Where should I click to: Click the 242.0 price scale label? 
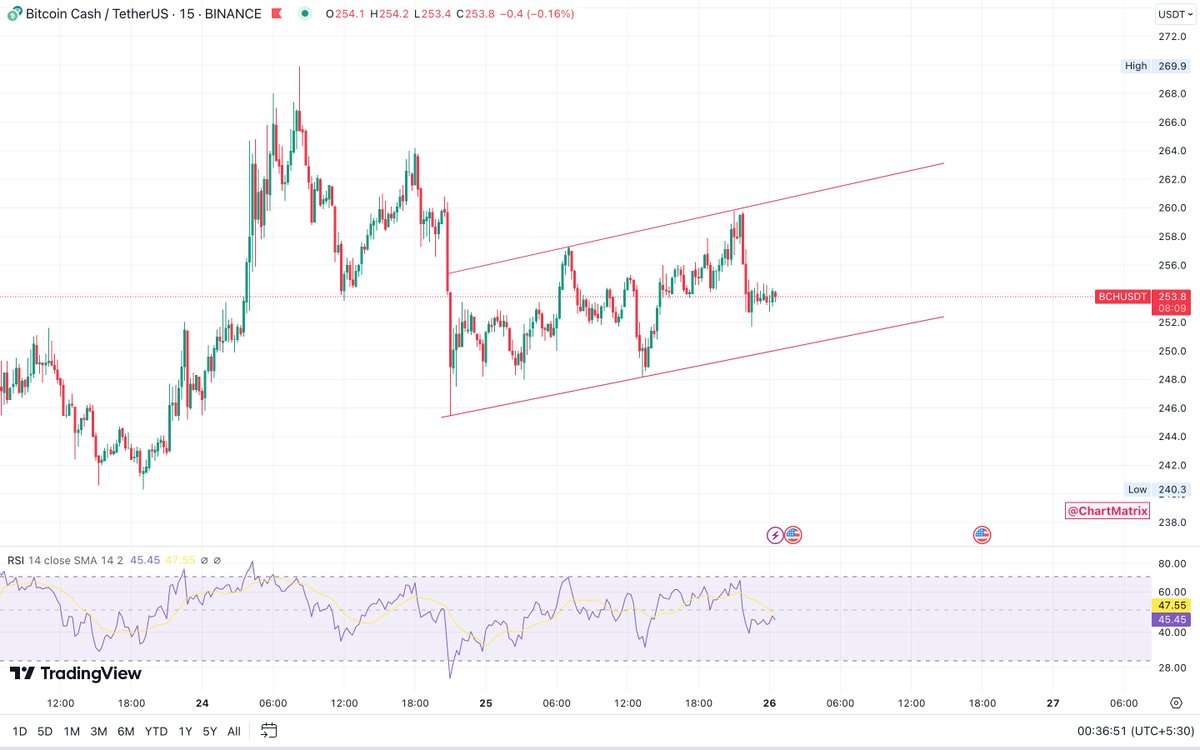[x=1172, y=465]
